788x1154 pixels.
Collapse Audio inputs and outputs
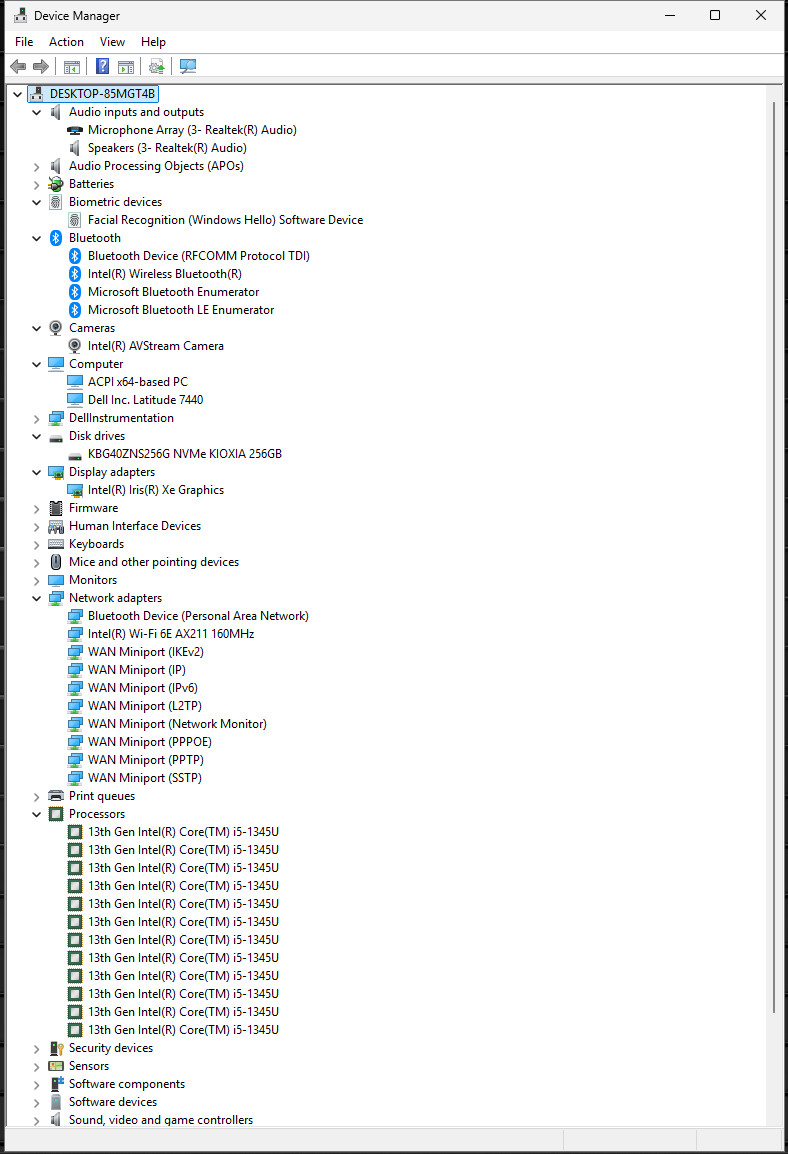tap(37, 113)
